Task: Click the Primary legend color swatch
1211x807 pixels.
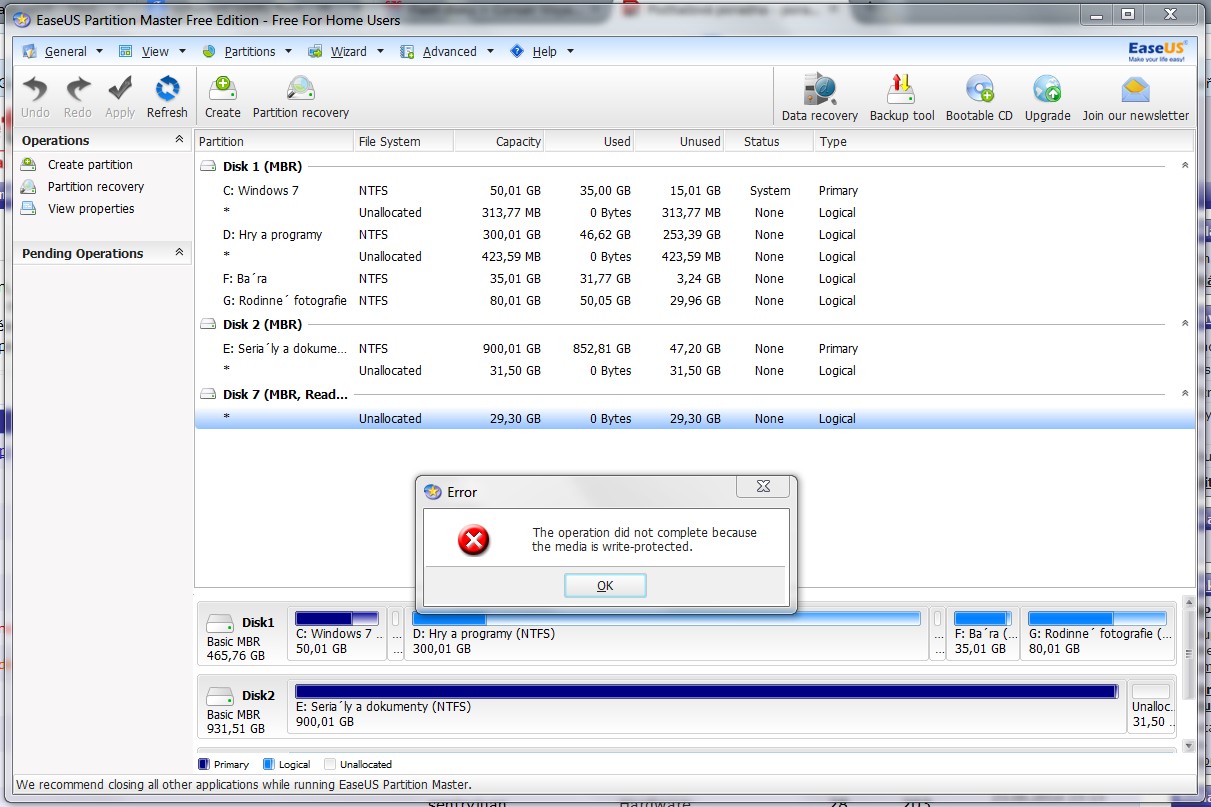Action: [204, 764]
